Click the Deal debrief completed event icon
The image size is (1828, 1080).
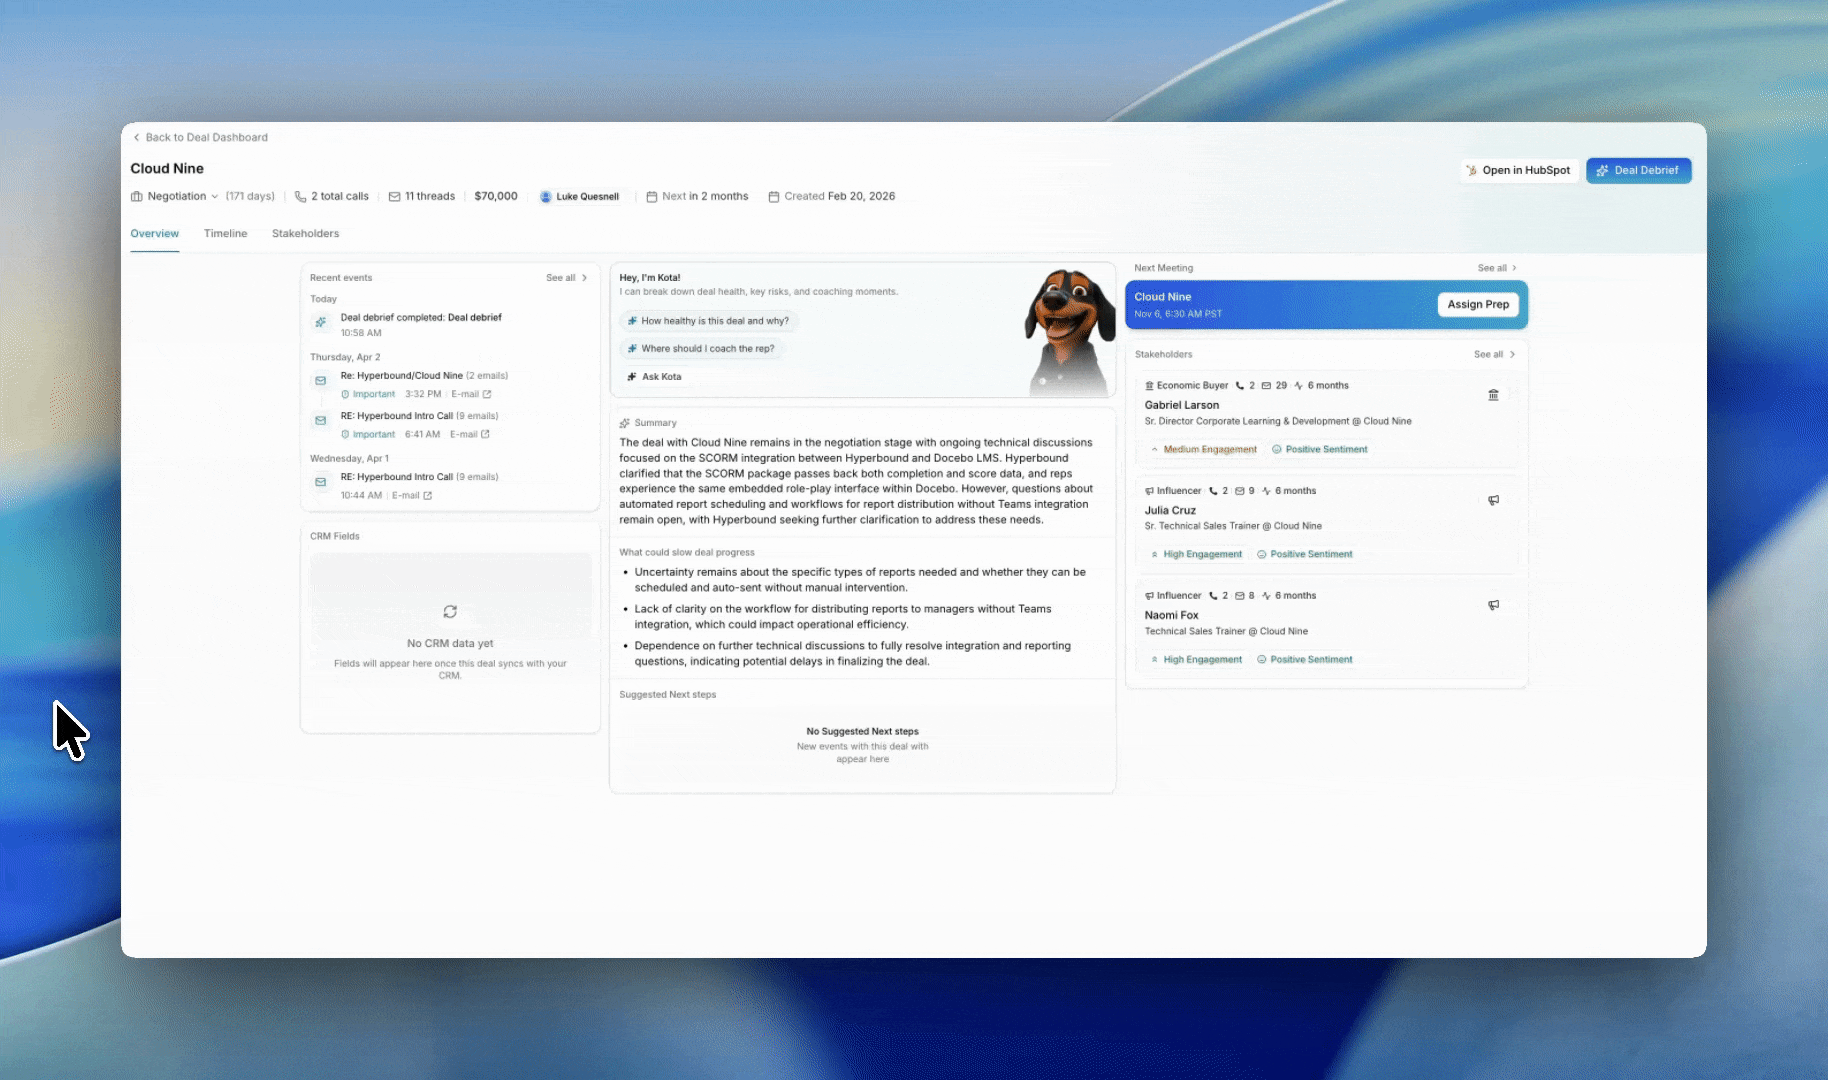pyautogui.click(x=320, y=322)
